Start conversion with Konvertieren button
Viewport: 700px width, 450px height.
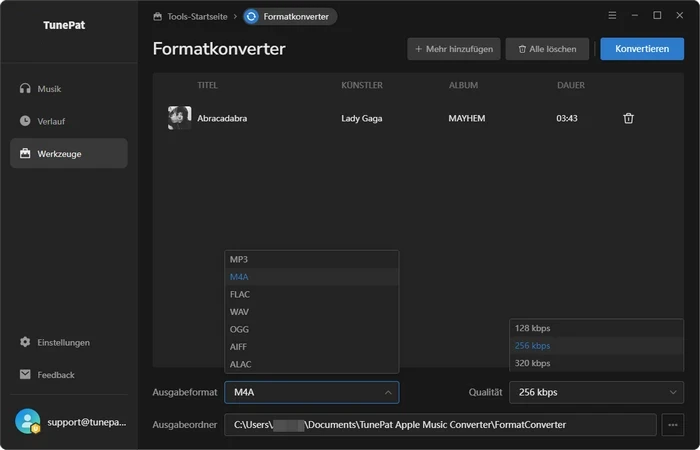click(642, 49)
